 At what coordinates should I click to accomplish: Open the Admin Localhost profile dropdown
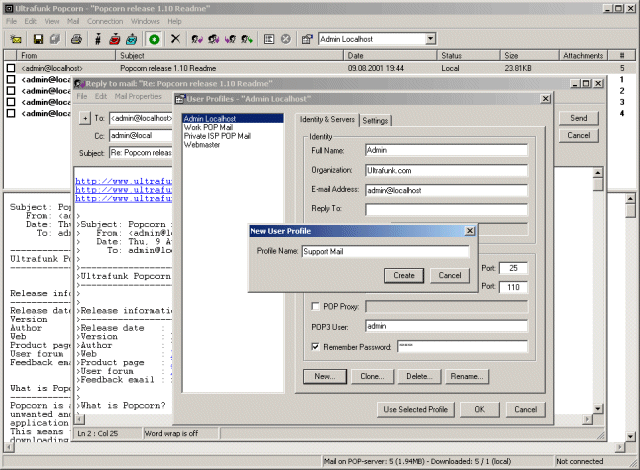point(430,39)
